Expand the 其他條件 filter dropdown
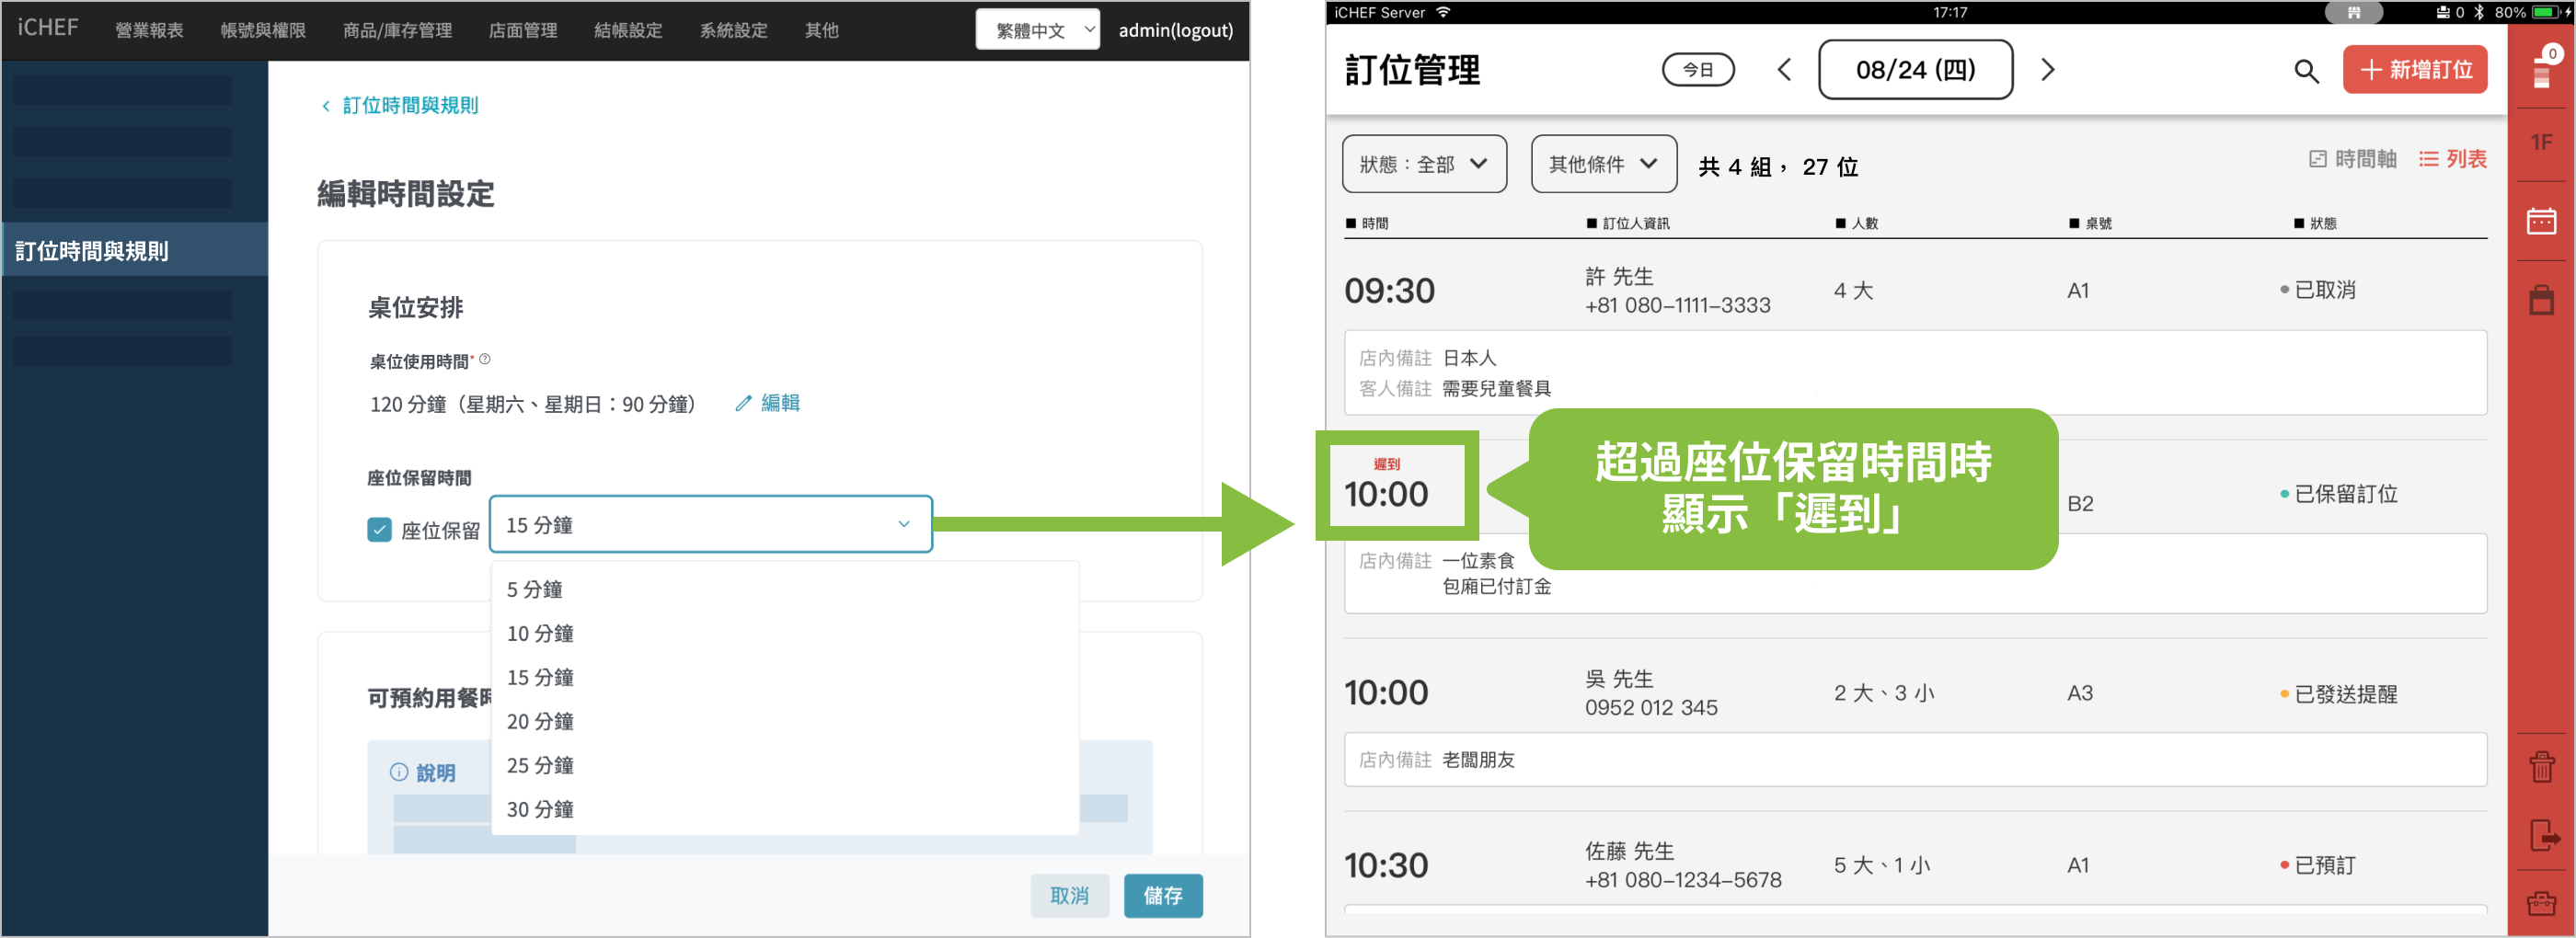 [1603, 164]
